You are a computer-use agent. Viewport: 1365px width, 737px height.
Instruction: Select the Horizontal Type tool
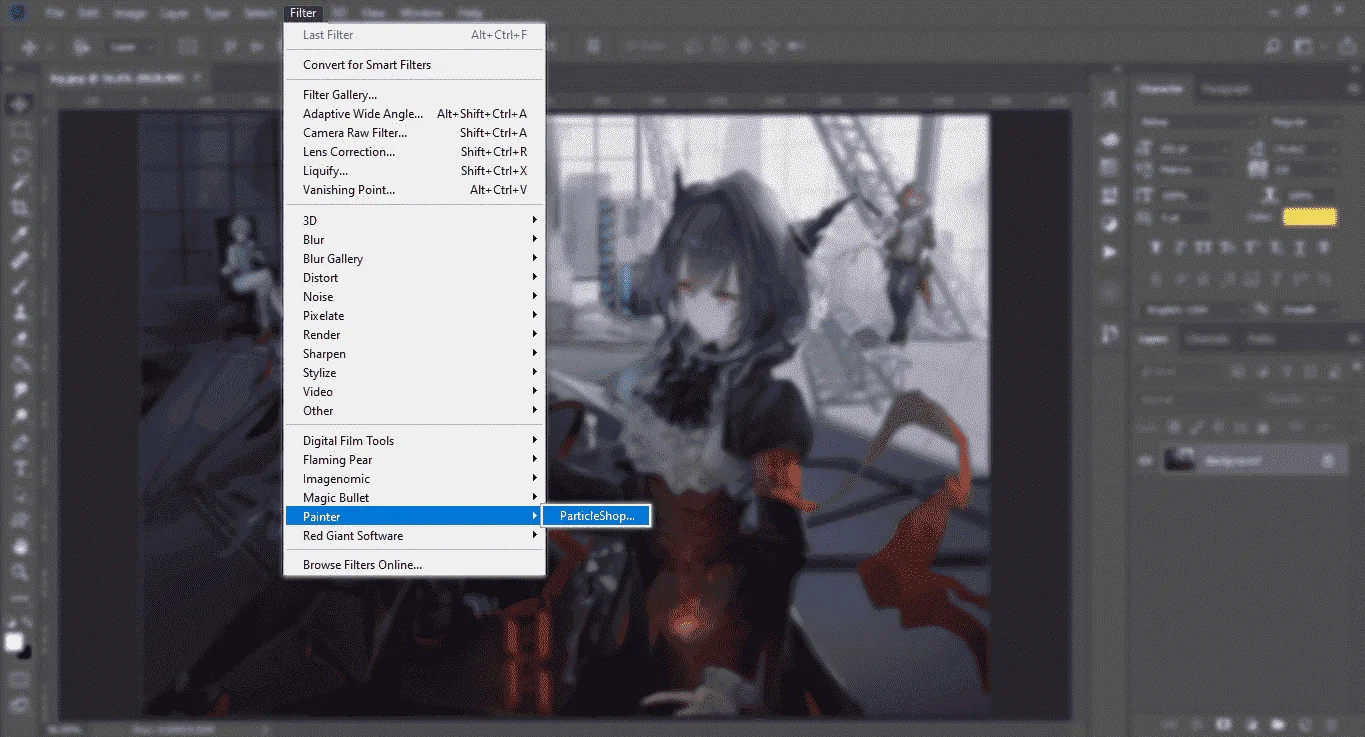pyautogui.click(x=19, y=468)
